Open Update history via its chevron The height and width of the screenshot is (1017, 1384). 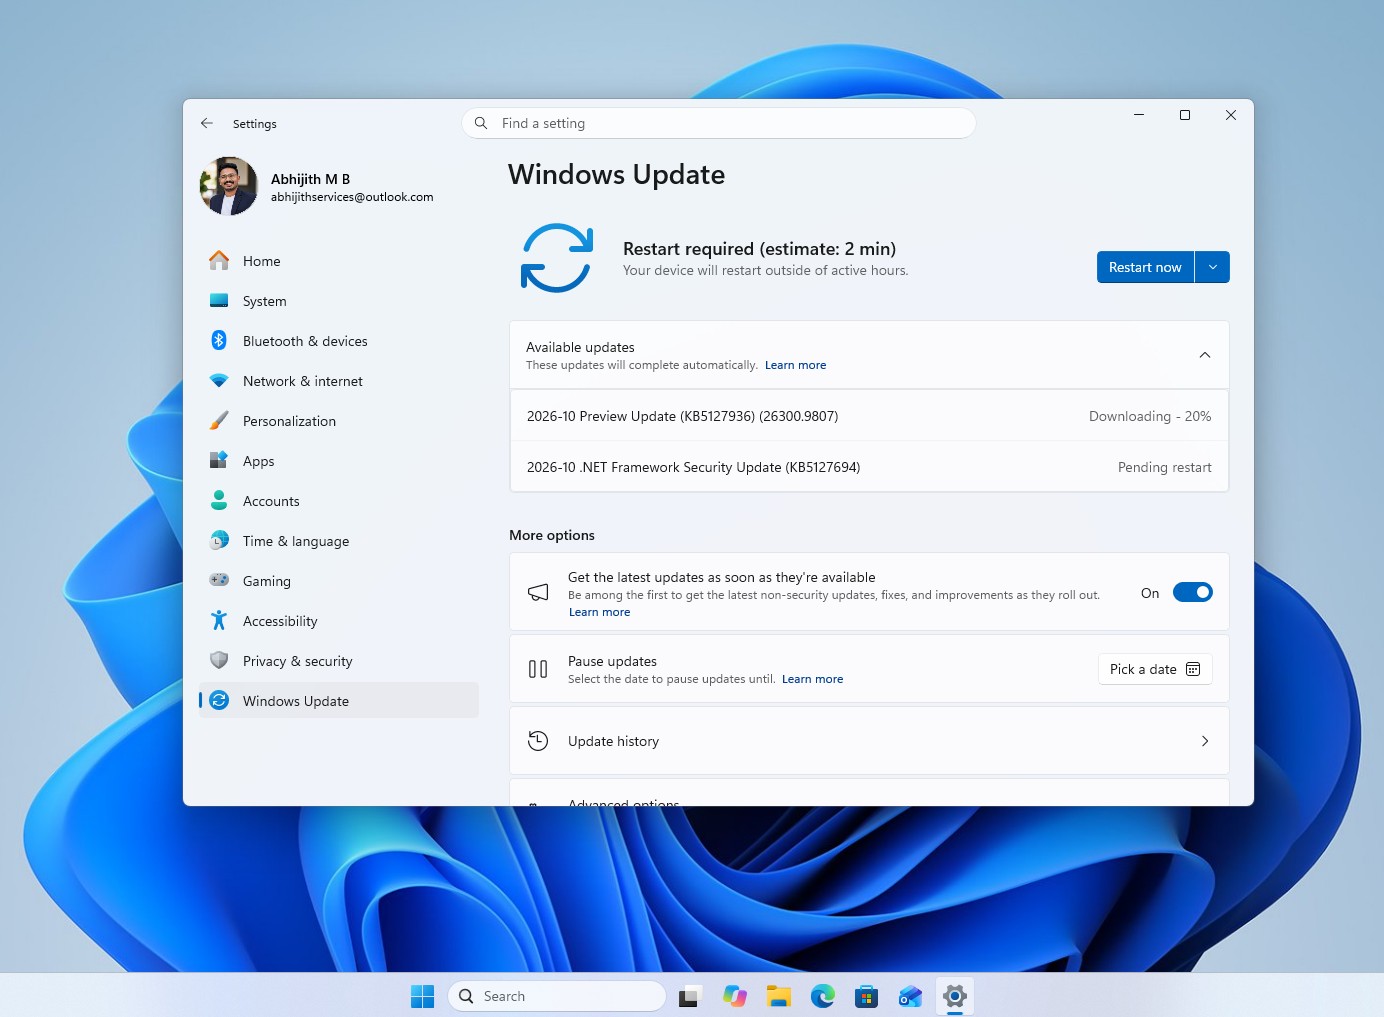1205,741
